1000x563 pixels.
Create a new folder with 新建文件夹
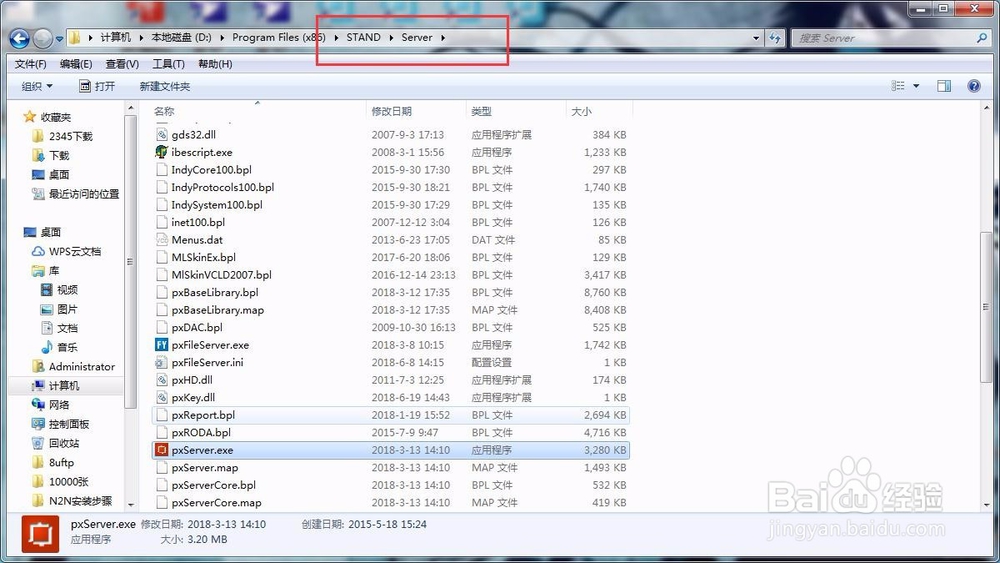tap(165, 86)
